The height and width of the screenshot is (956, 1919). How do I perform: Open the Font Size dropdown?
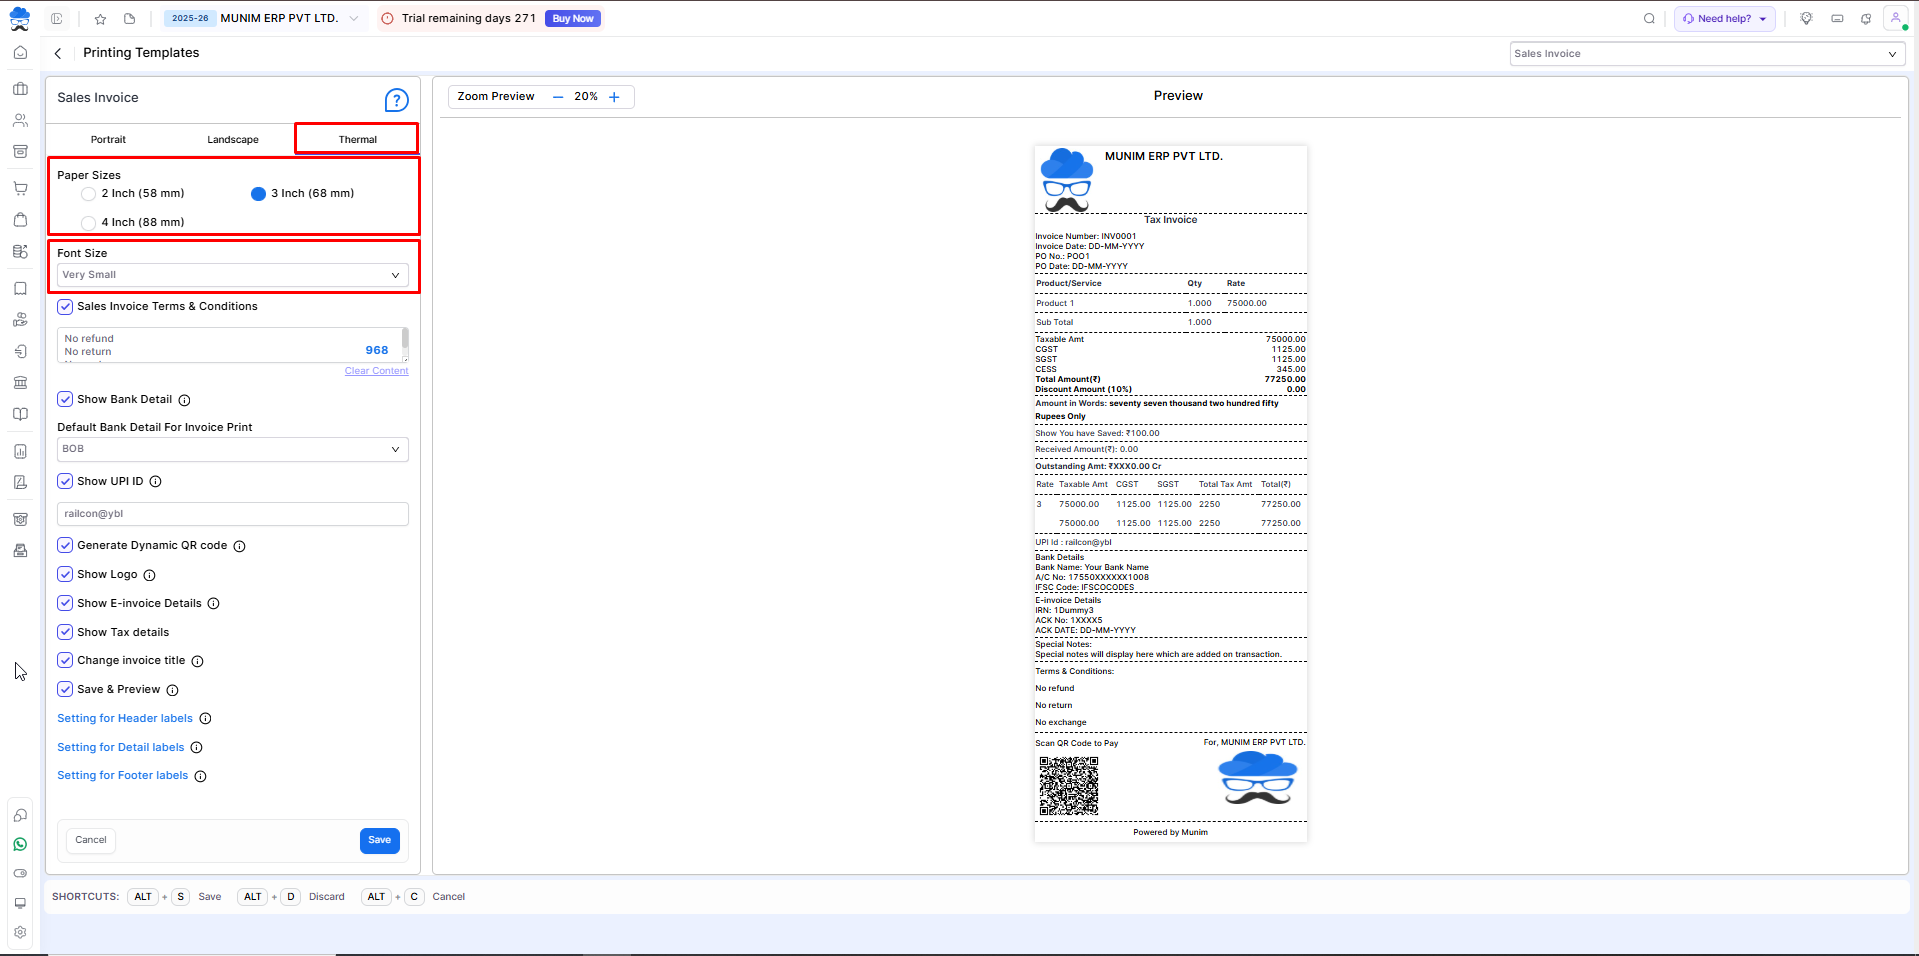tap(232, 275)
